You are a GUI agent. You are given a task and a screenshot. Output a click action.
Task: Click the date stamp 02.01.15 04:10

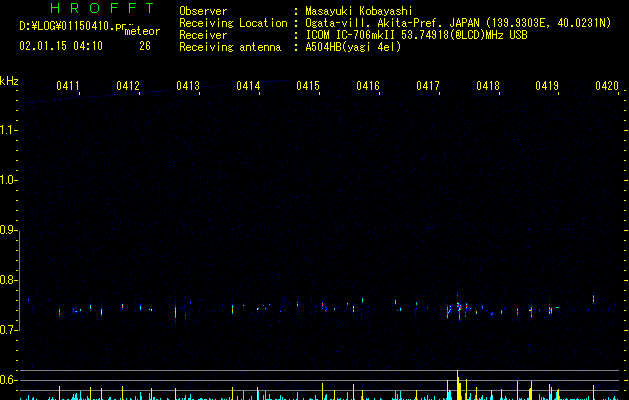click(61, 46)
